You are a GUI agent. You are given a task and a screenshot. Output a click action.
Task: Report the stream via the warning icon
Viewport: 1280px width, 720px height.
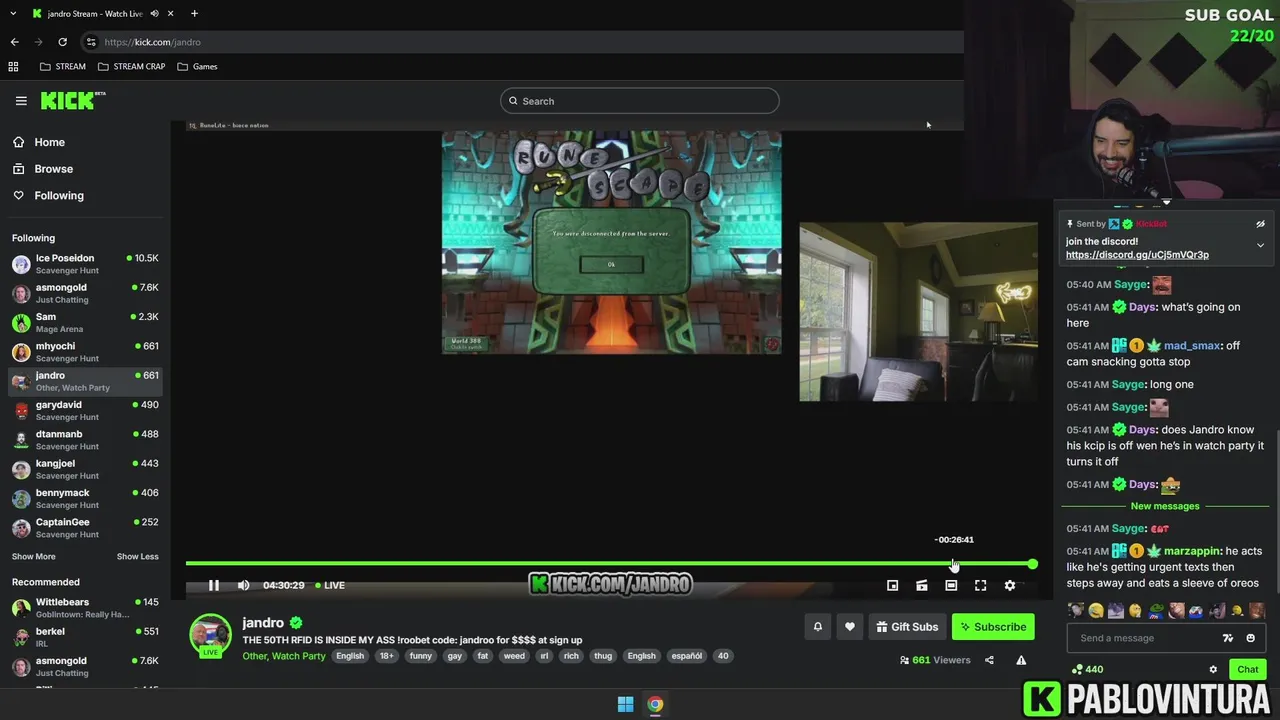[1021, 660]
